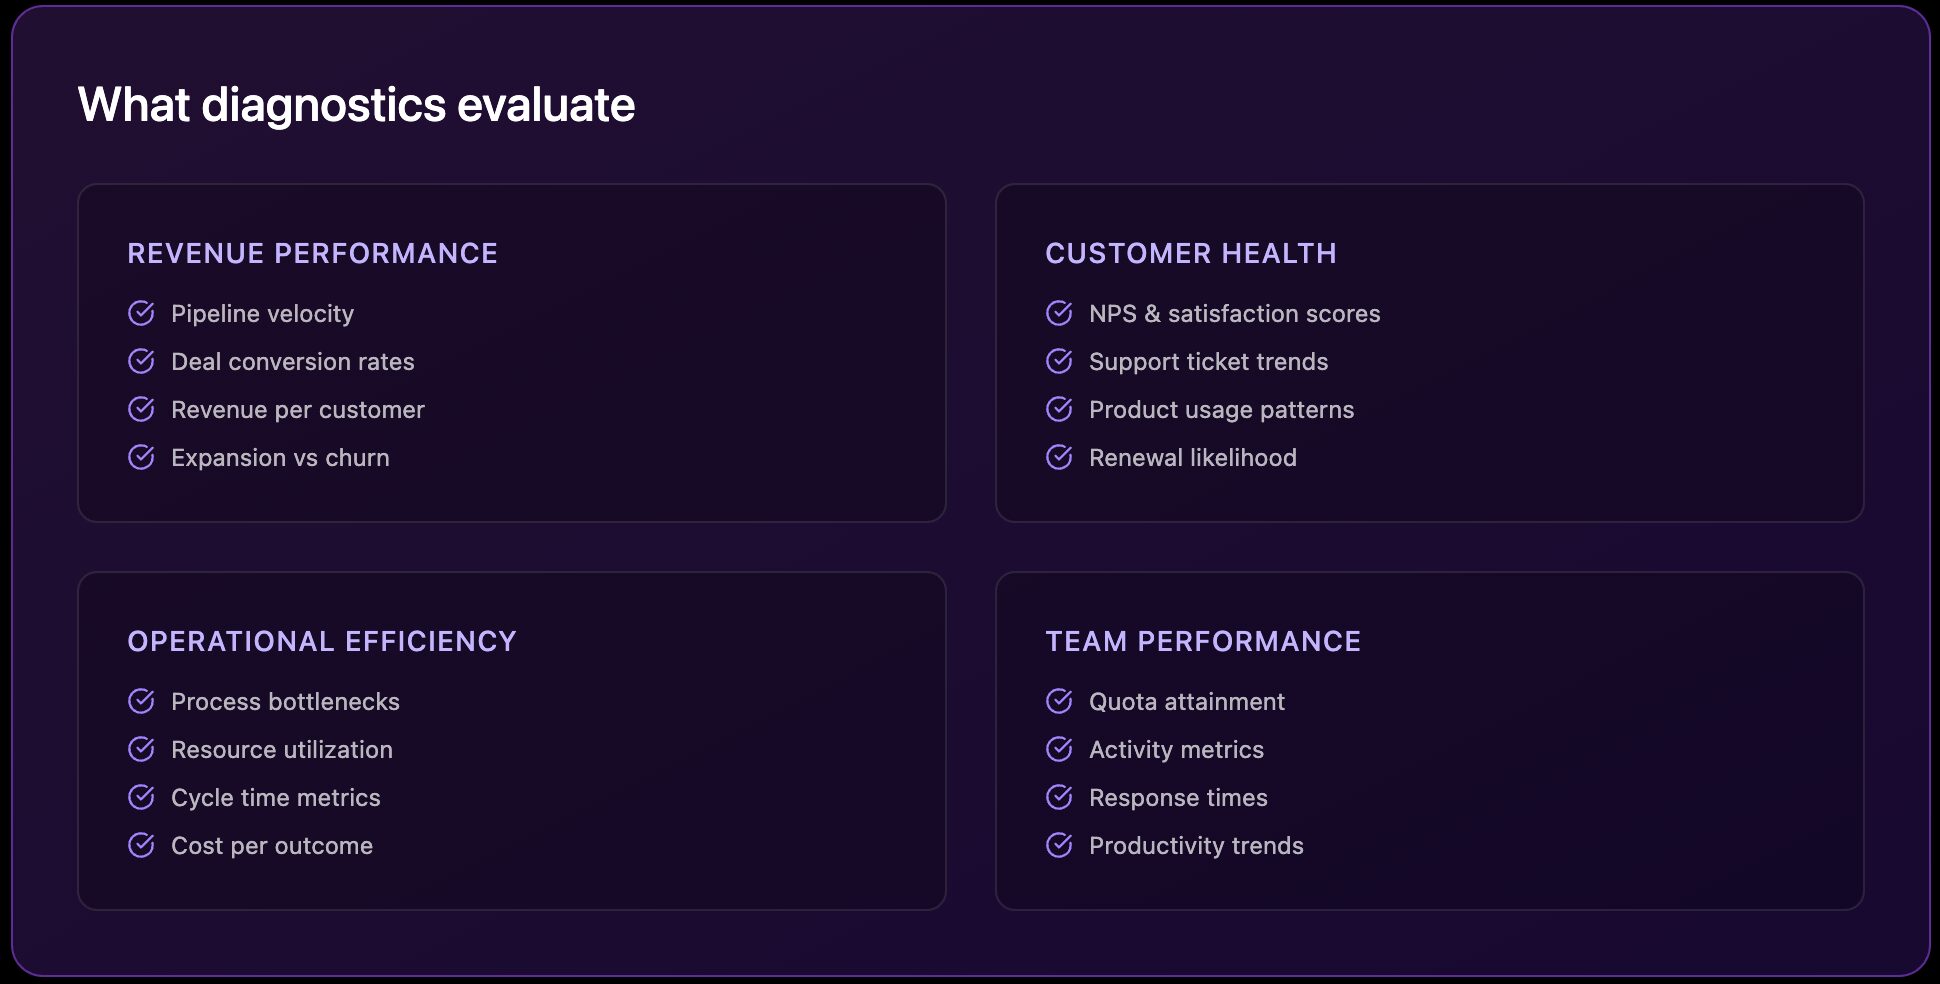Click the check icon beside Quota attainment
The image size is (1940, 984).
point(1059,701)
